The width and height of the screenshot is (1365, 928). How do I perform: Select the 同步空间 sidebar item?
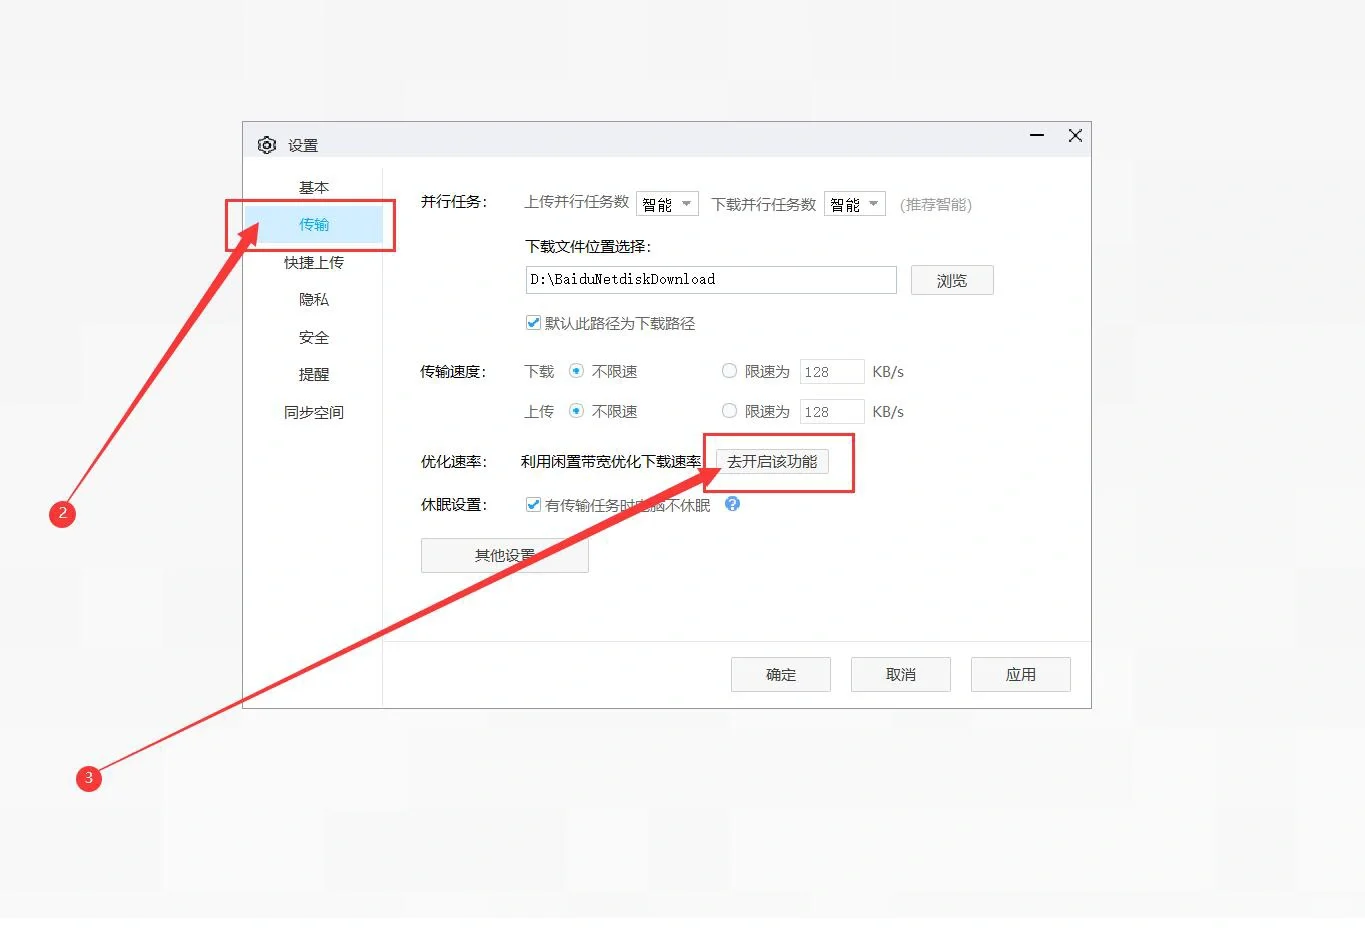[x=313, y=411]
